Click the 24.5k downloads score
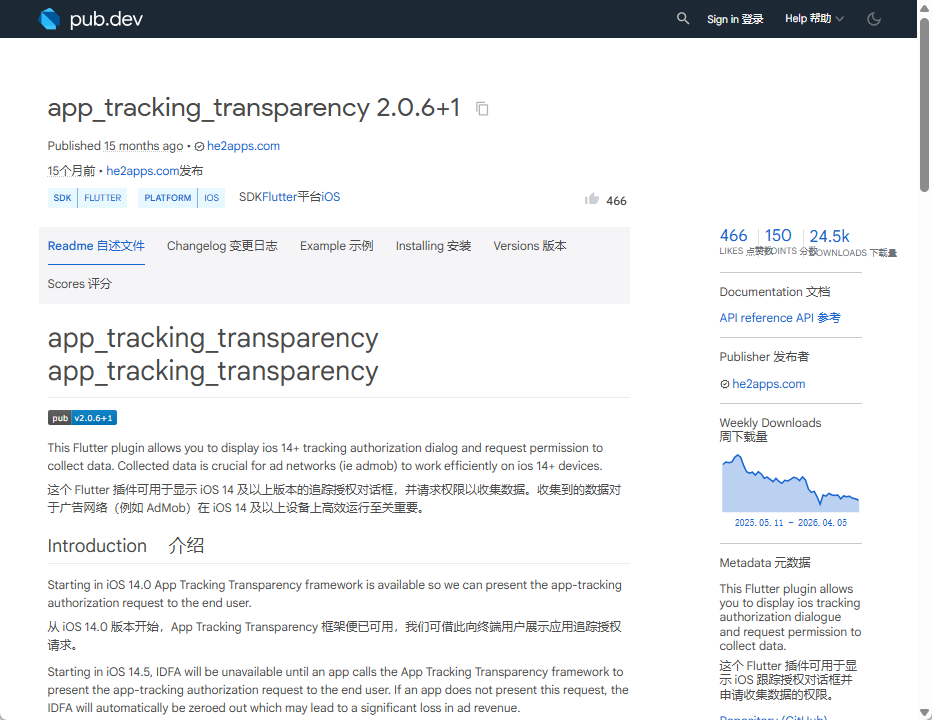 click(x=829, y=236)
